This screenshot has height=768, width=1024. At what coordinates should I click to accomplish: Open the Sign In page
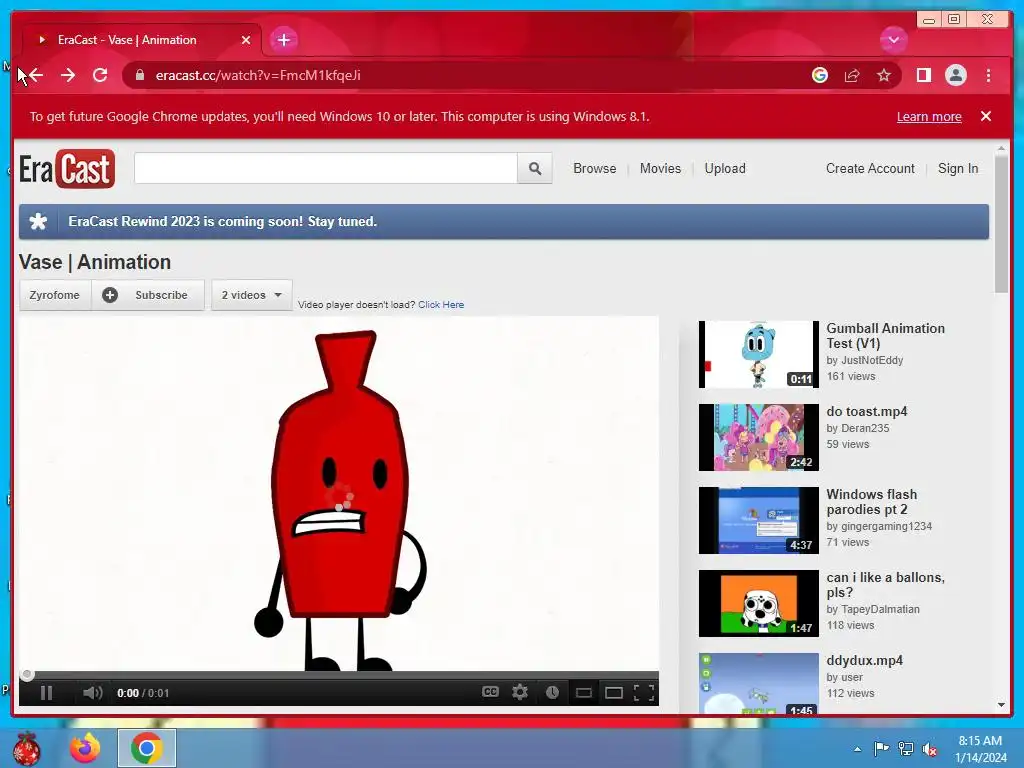click(958, 168)
